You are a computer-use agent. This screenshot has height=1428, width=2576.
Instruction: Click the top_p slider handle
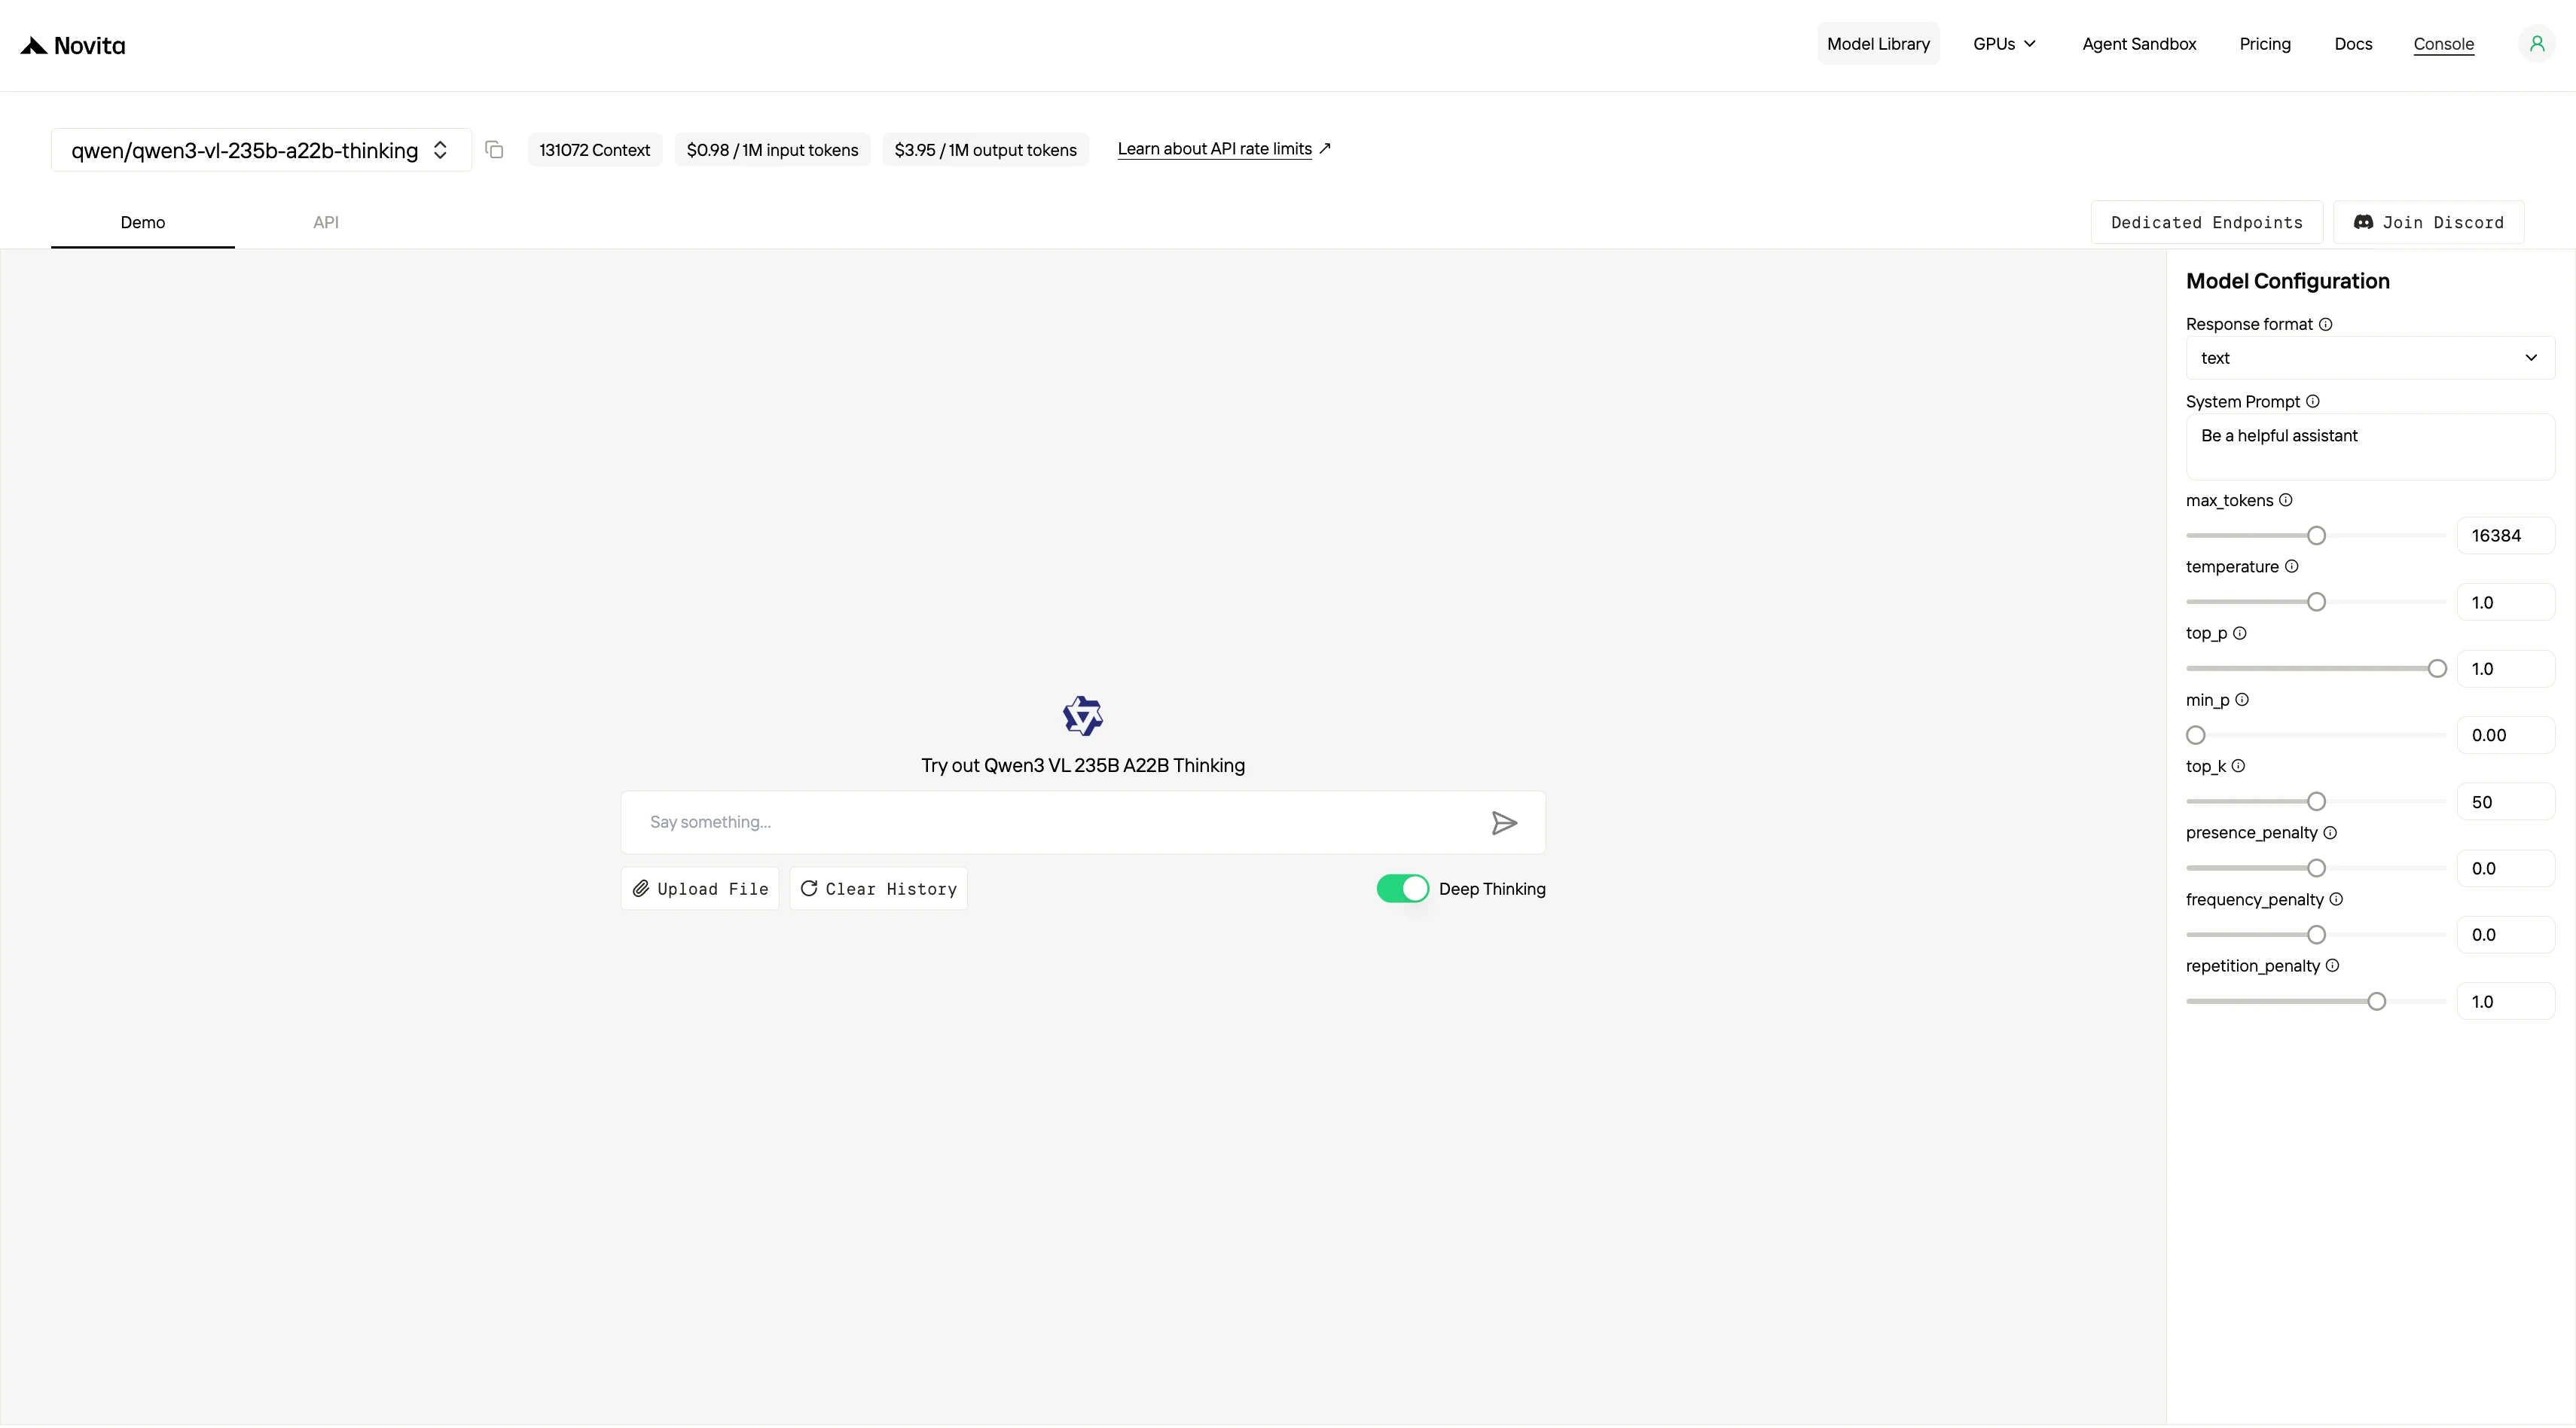click(x=2437, y=669)
